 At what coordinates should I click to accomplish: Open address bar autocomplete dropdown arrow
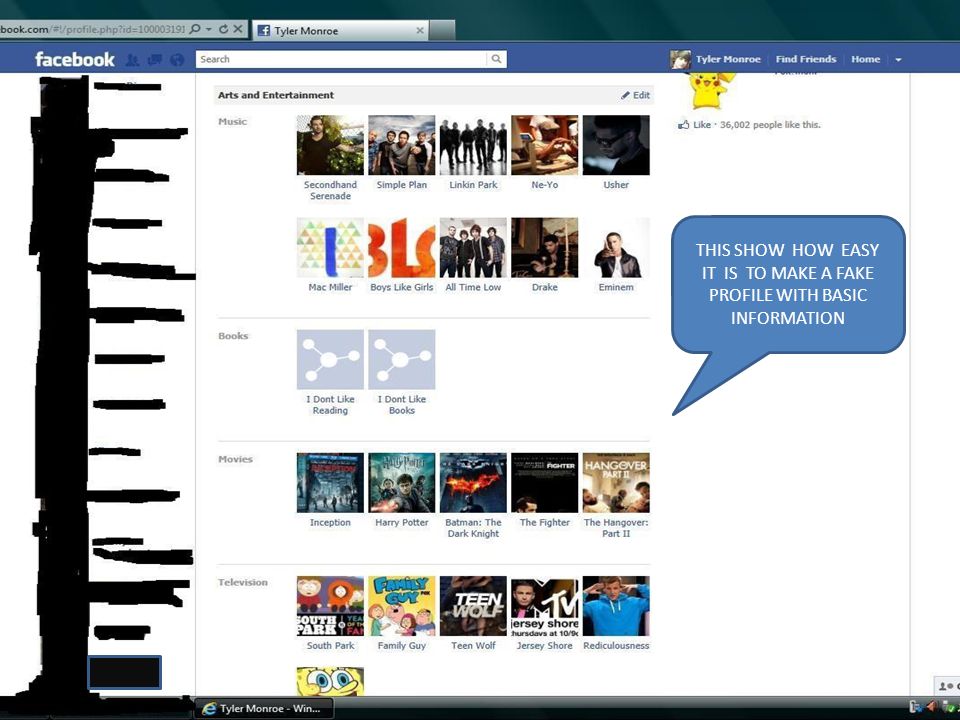click(x=209, y=29)
